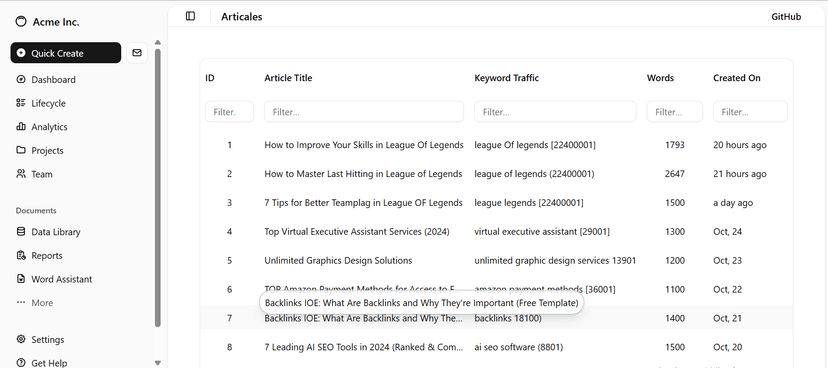
Task: Click the Quick Create button
Action: click(66, 53)
